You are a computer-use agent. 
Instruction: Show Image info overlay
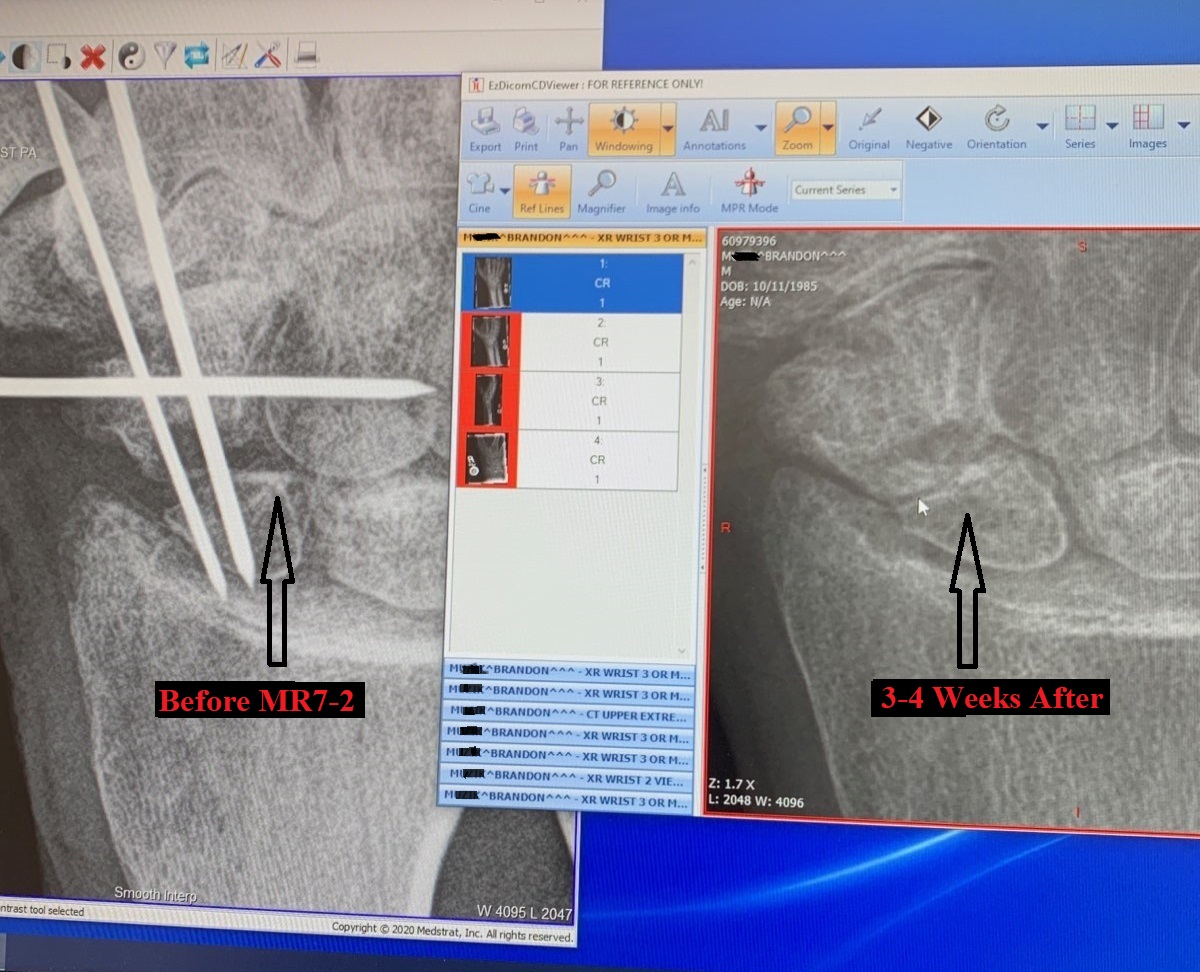(x=673, y=192)
